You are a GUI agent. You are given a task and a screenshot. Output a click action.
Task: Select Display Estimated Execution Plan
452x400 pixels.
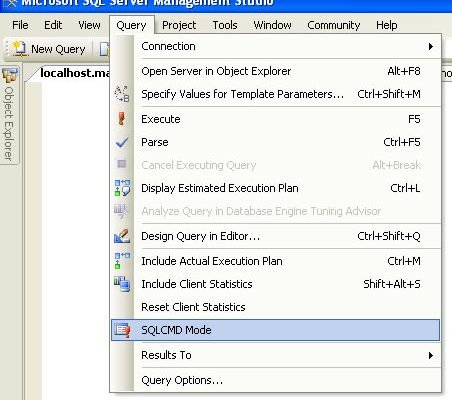(275, 188)
